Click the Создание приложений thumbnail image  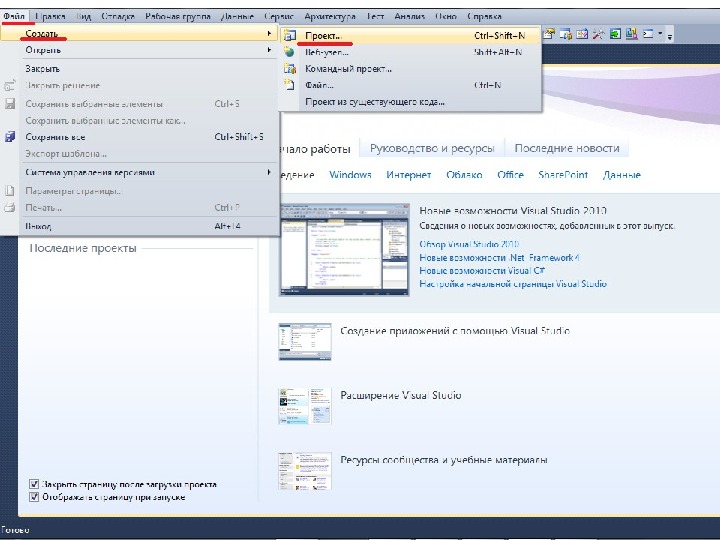click(x=305, y=342)
